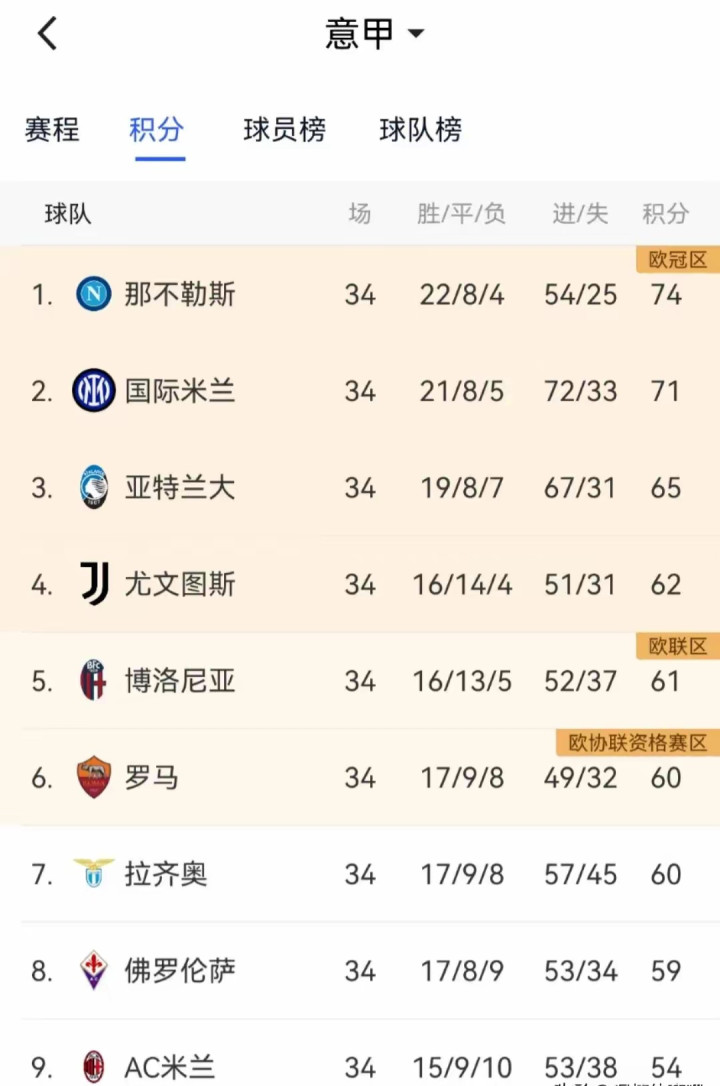The height and width of the screenshot is (1086, 720).
Task: Open the 球员榜 tab
Action: [x=285, y=130]
